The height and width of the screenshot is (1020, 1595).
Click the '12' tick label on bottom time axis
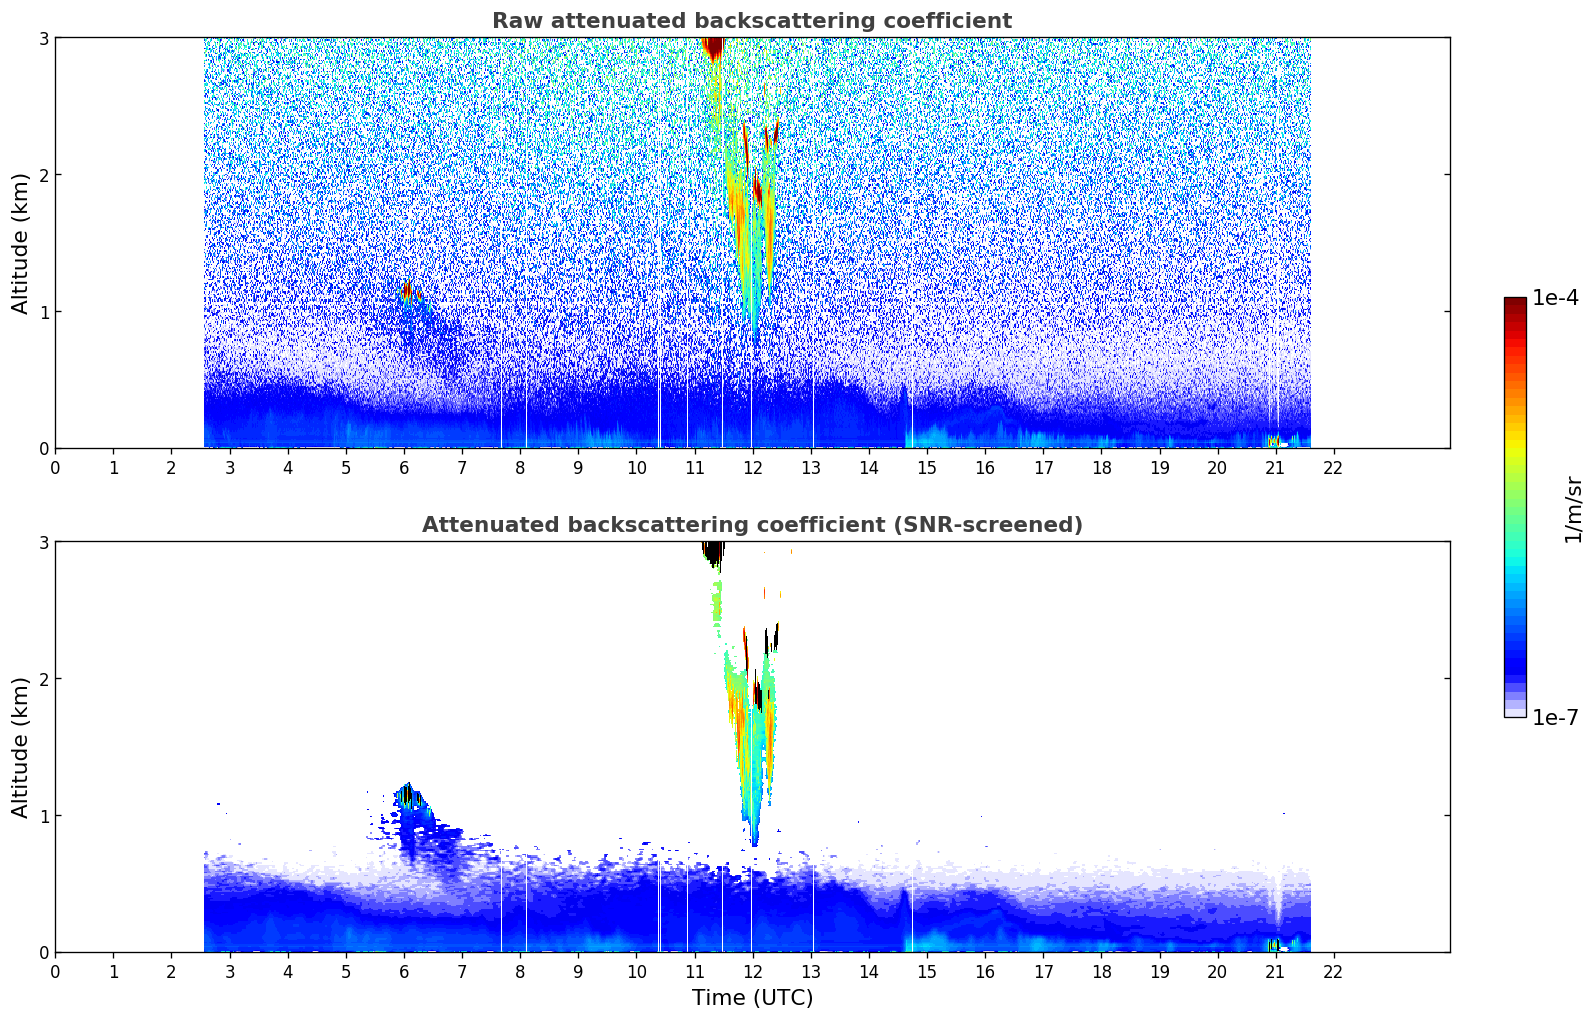(x=752, y=972)
